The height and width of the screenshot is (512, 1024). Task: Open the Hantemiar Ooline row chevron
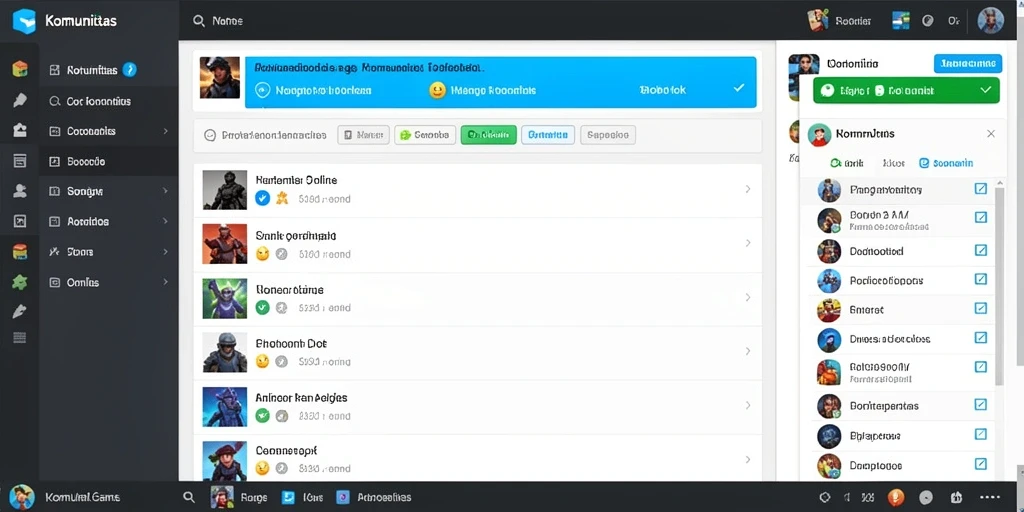point(748,189)
